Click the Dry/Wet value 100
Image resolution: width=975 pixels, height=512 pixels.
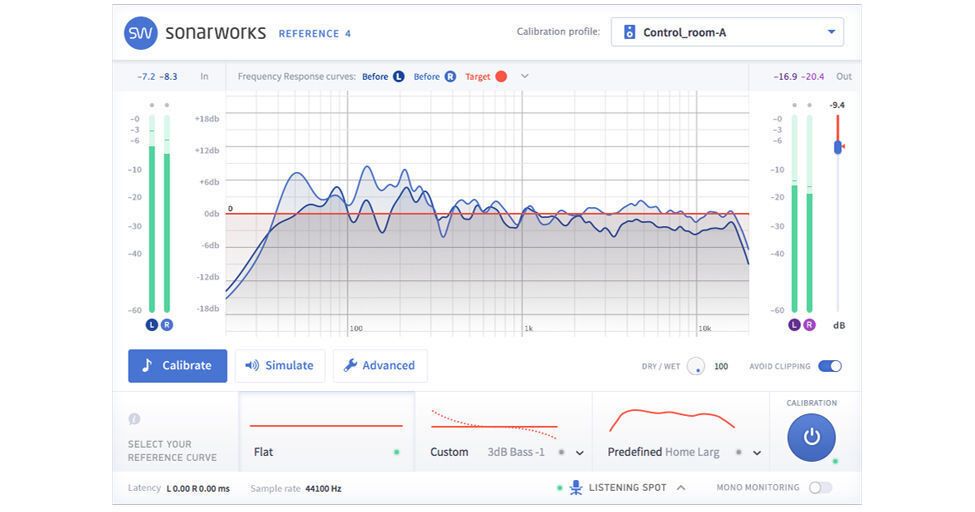tap(721, 366)
